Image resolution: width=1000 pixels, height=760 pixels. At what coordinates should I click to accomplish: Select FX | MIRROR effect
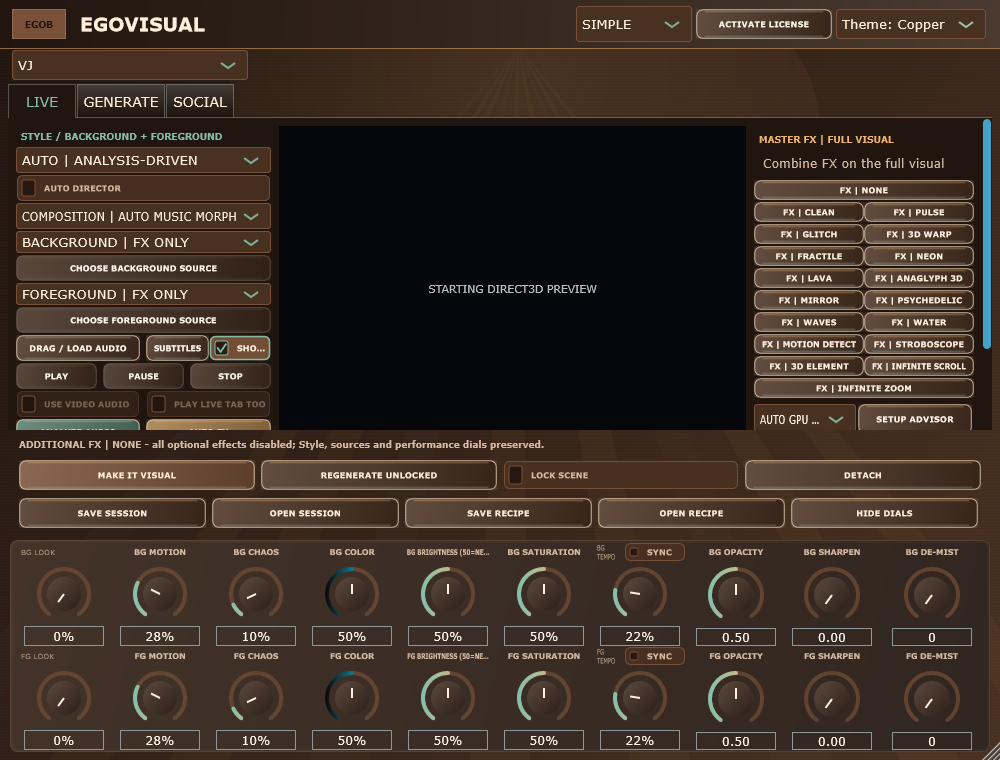click(x=809, y=300)
